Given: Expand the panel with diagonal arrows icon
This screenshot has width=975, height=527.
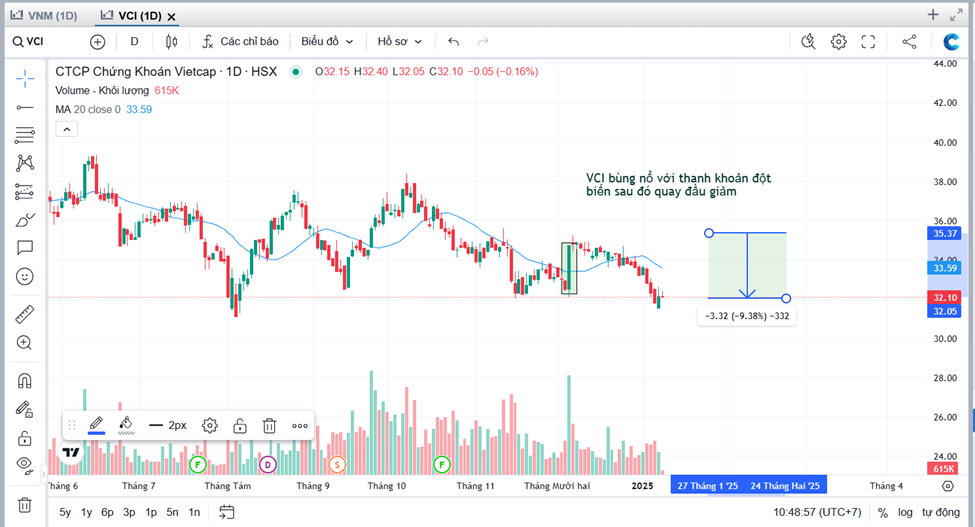Looking at the screenshot, I should (x=956, y=15).
